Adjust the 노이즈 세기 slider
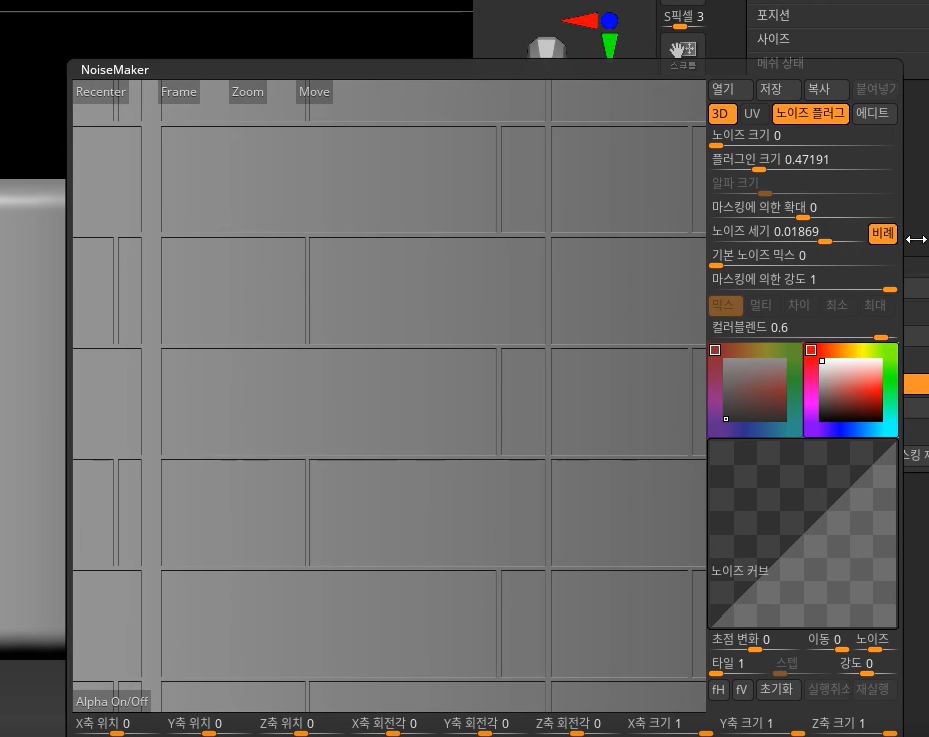This screenshot has width=929, height=737. pos(787,233)
